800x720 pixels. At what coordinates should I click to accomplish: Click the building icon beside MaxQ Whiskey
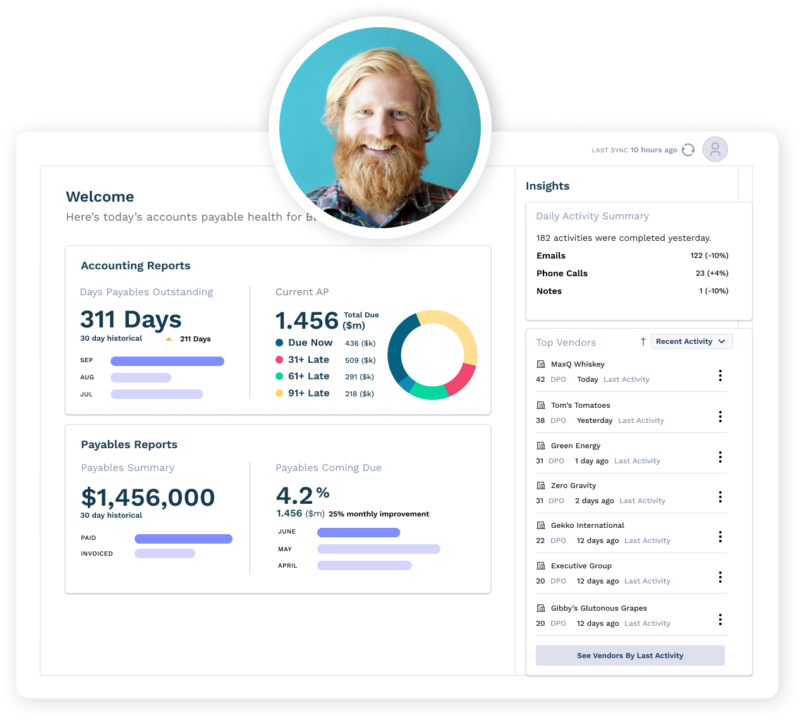coord(541,365)
